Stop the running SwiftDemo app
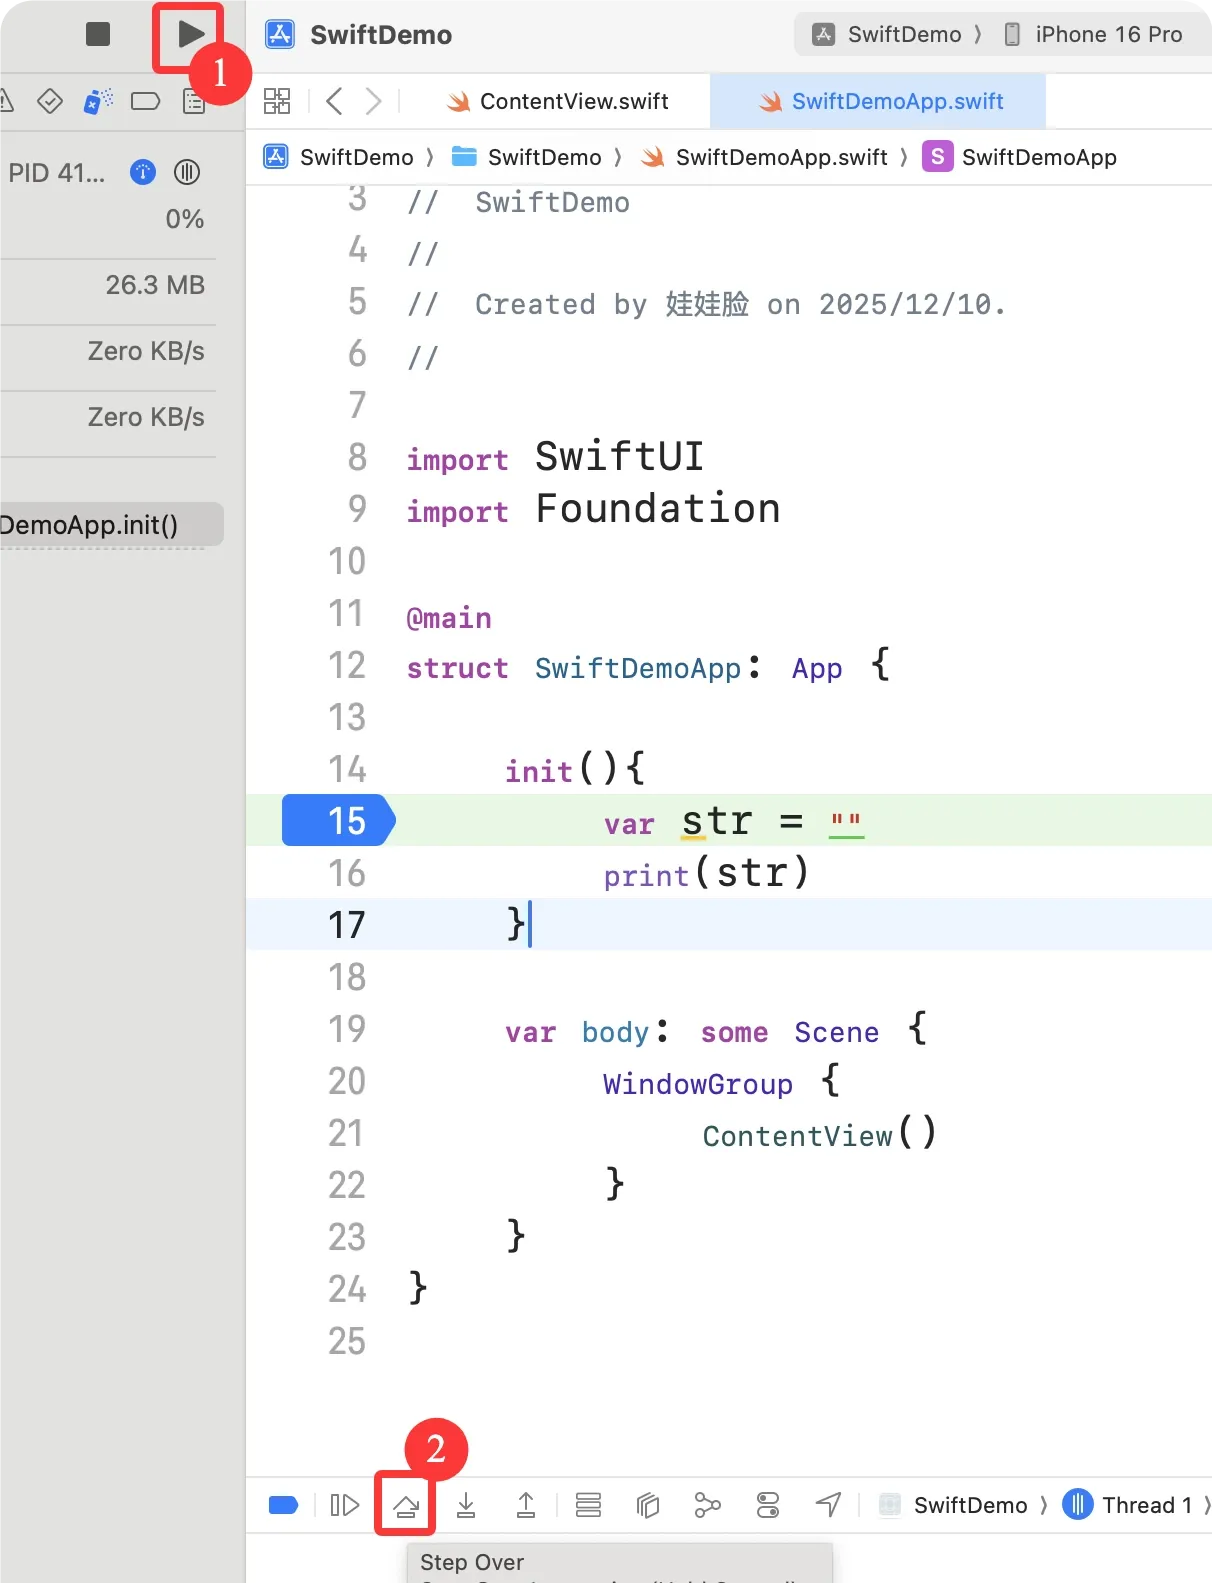Viewport: 1212px width, 1583px height. click(98, 34)
